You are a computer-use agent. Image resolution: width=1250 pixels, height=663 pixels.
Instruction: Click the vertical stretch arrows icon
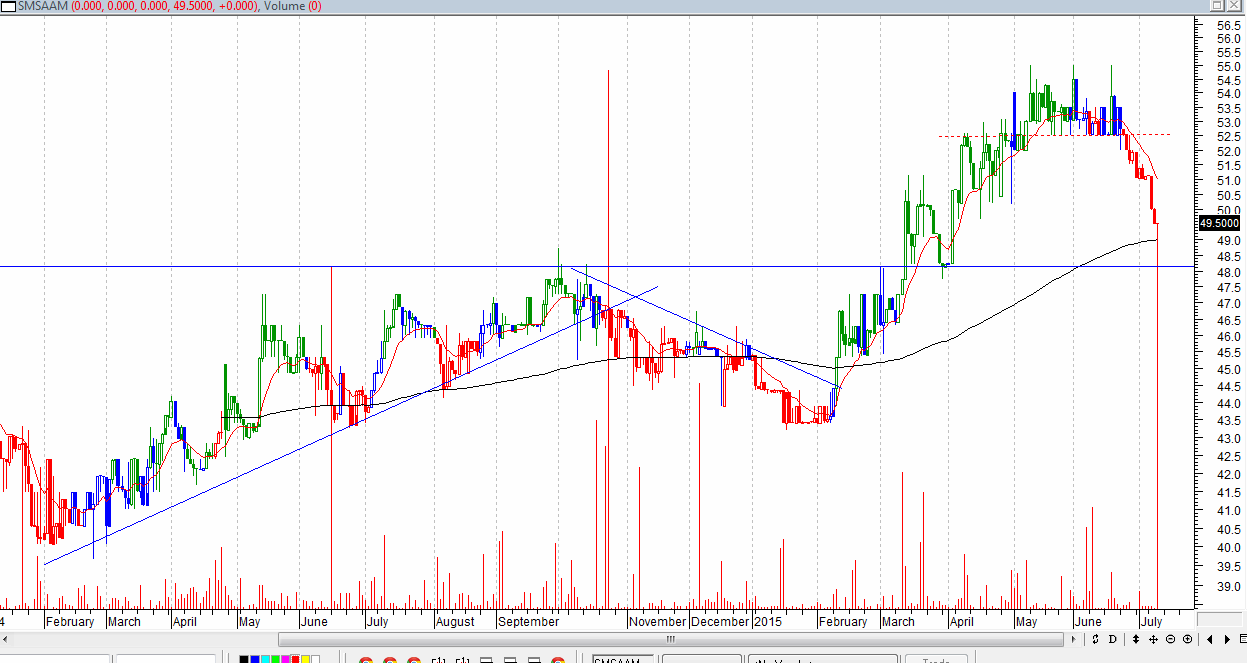click(x=1136, y=639)
